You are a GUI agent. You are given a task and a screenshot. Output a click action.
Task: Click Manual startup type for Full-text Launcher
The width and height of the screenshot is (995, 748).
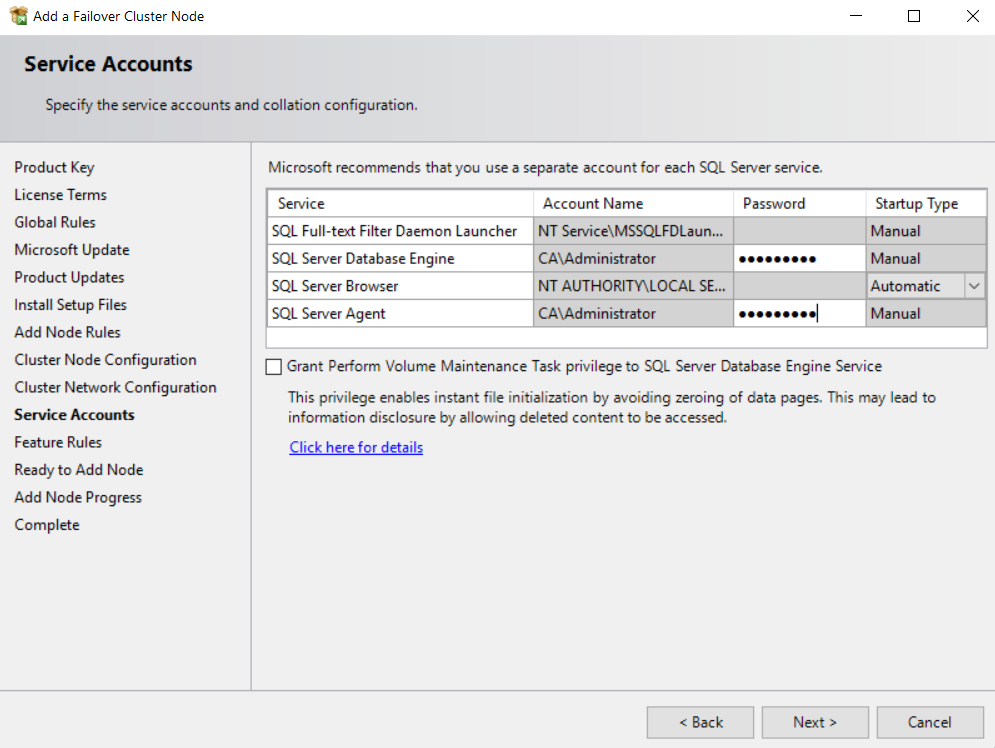click(926, 231)
